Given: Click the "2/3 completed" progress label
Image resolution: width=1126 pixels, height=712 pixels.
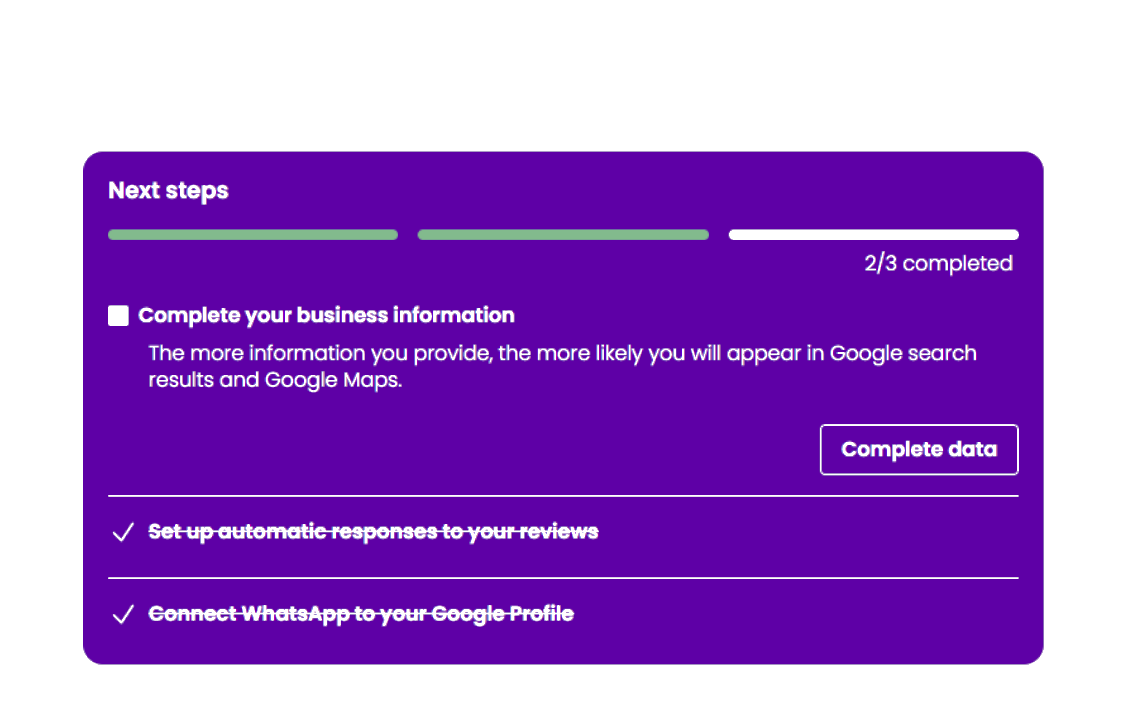Looking at the screenshot, I should pos(938,264).
